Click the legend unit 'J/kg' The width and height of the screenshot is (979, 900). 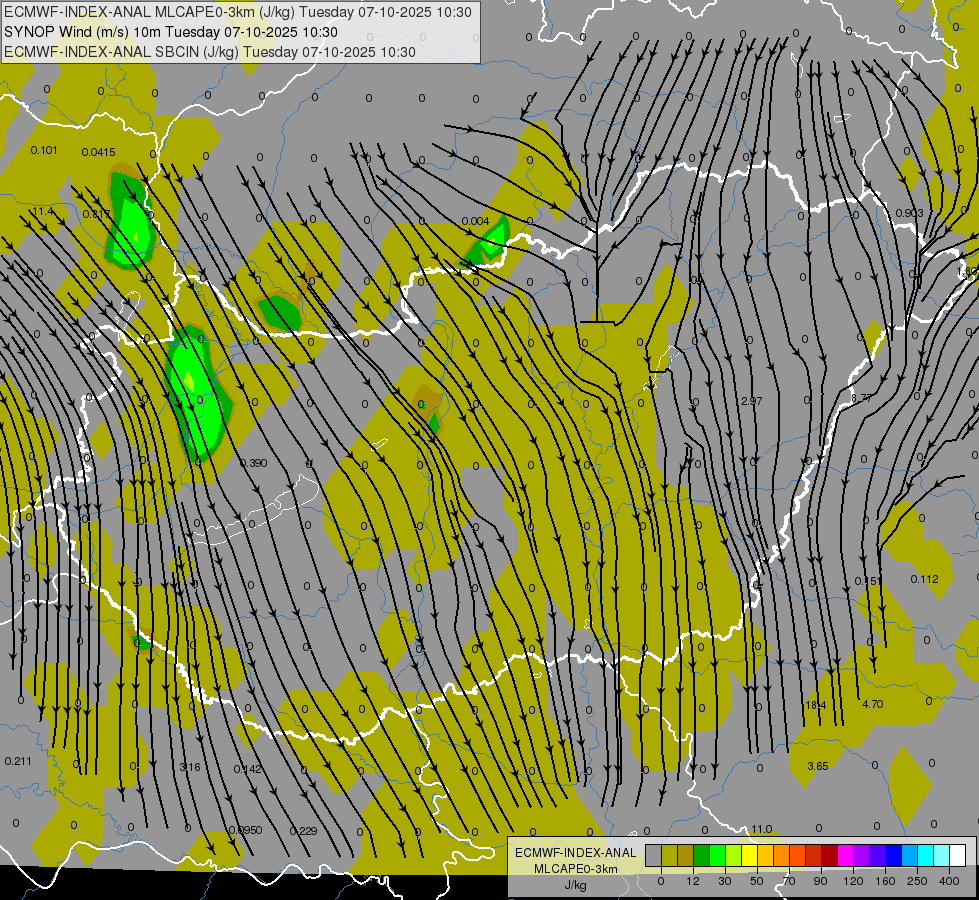click(x=576, y=885)
